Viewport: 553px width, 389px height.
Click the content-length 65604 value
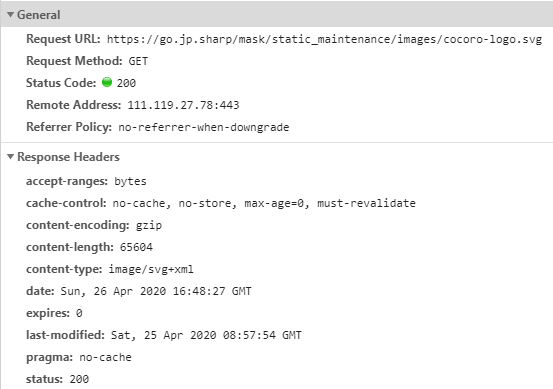136,247
